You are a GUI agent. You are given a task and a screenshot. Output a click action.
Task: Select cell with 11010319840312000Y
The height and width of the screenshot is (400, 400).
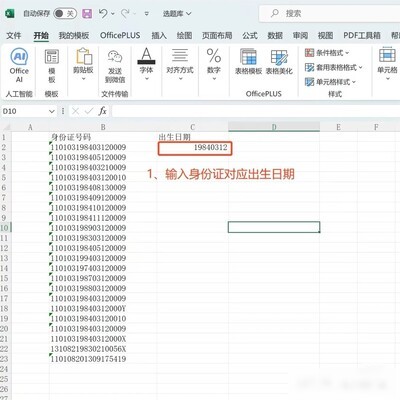point(103,308)
